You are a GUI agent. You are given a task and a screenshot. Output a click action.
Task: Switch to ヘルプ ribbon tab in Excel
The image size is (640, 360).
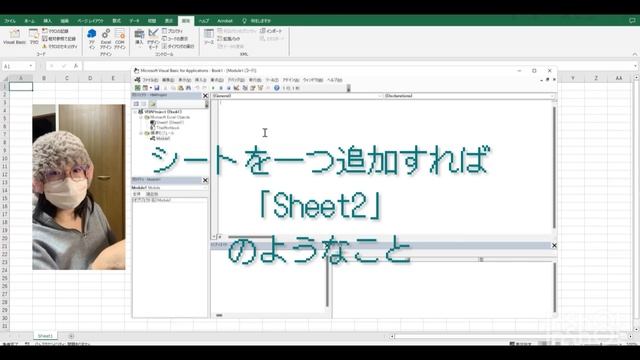tap(204, 21)
